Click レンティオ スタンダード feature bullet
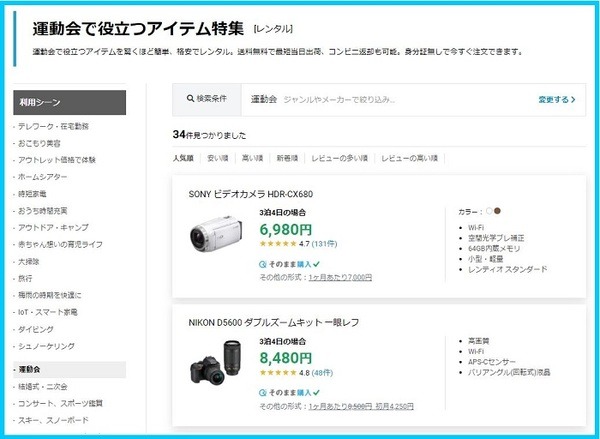Image resolution: width=600 pixels, height=439 pixels. click(508, 269)
